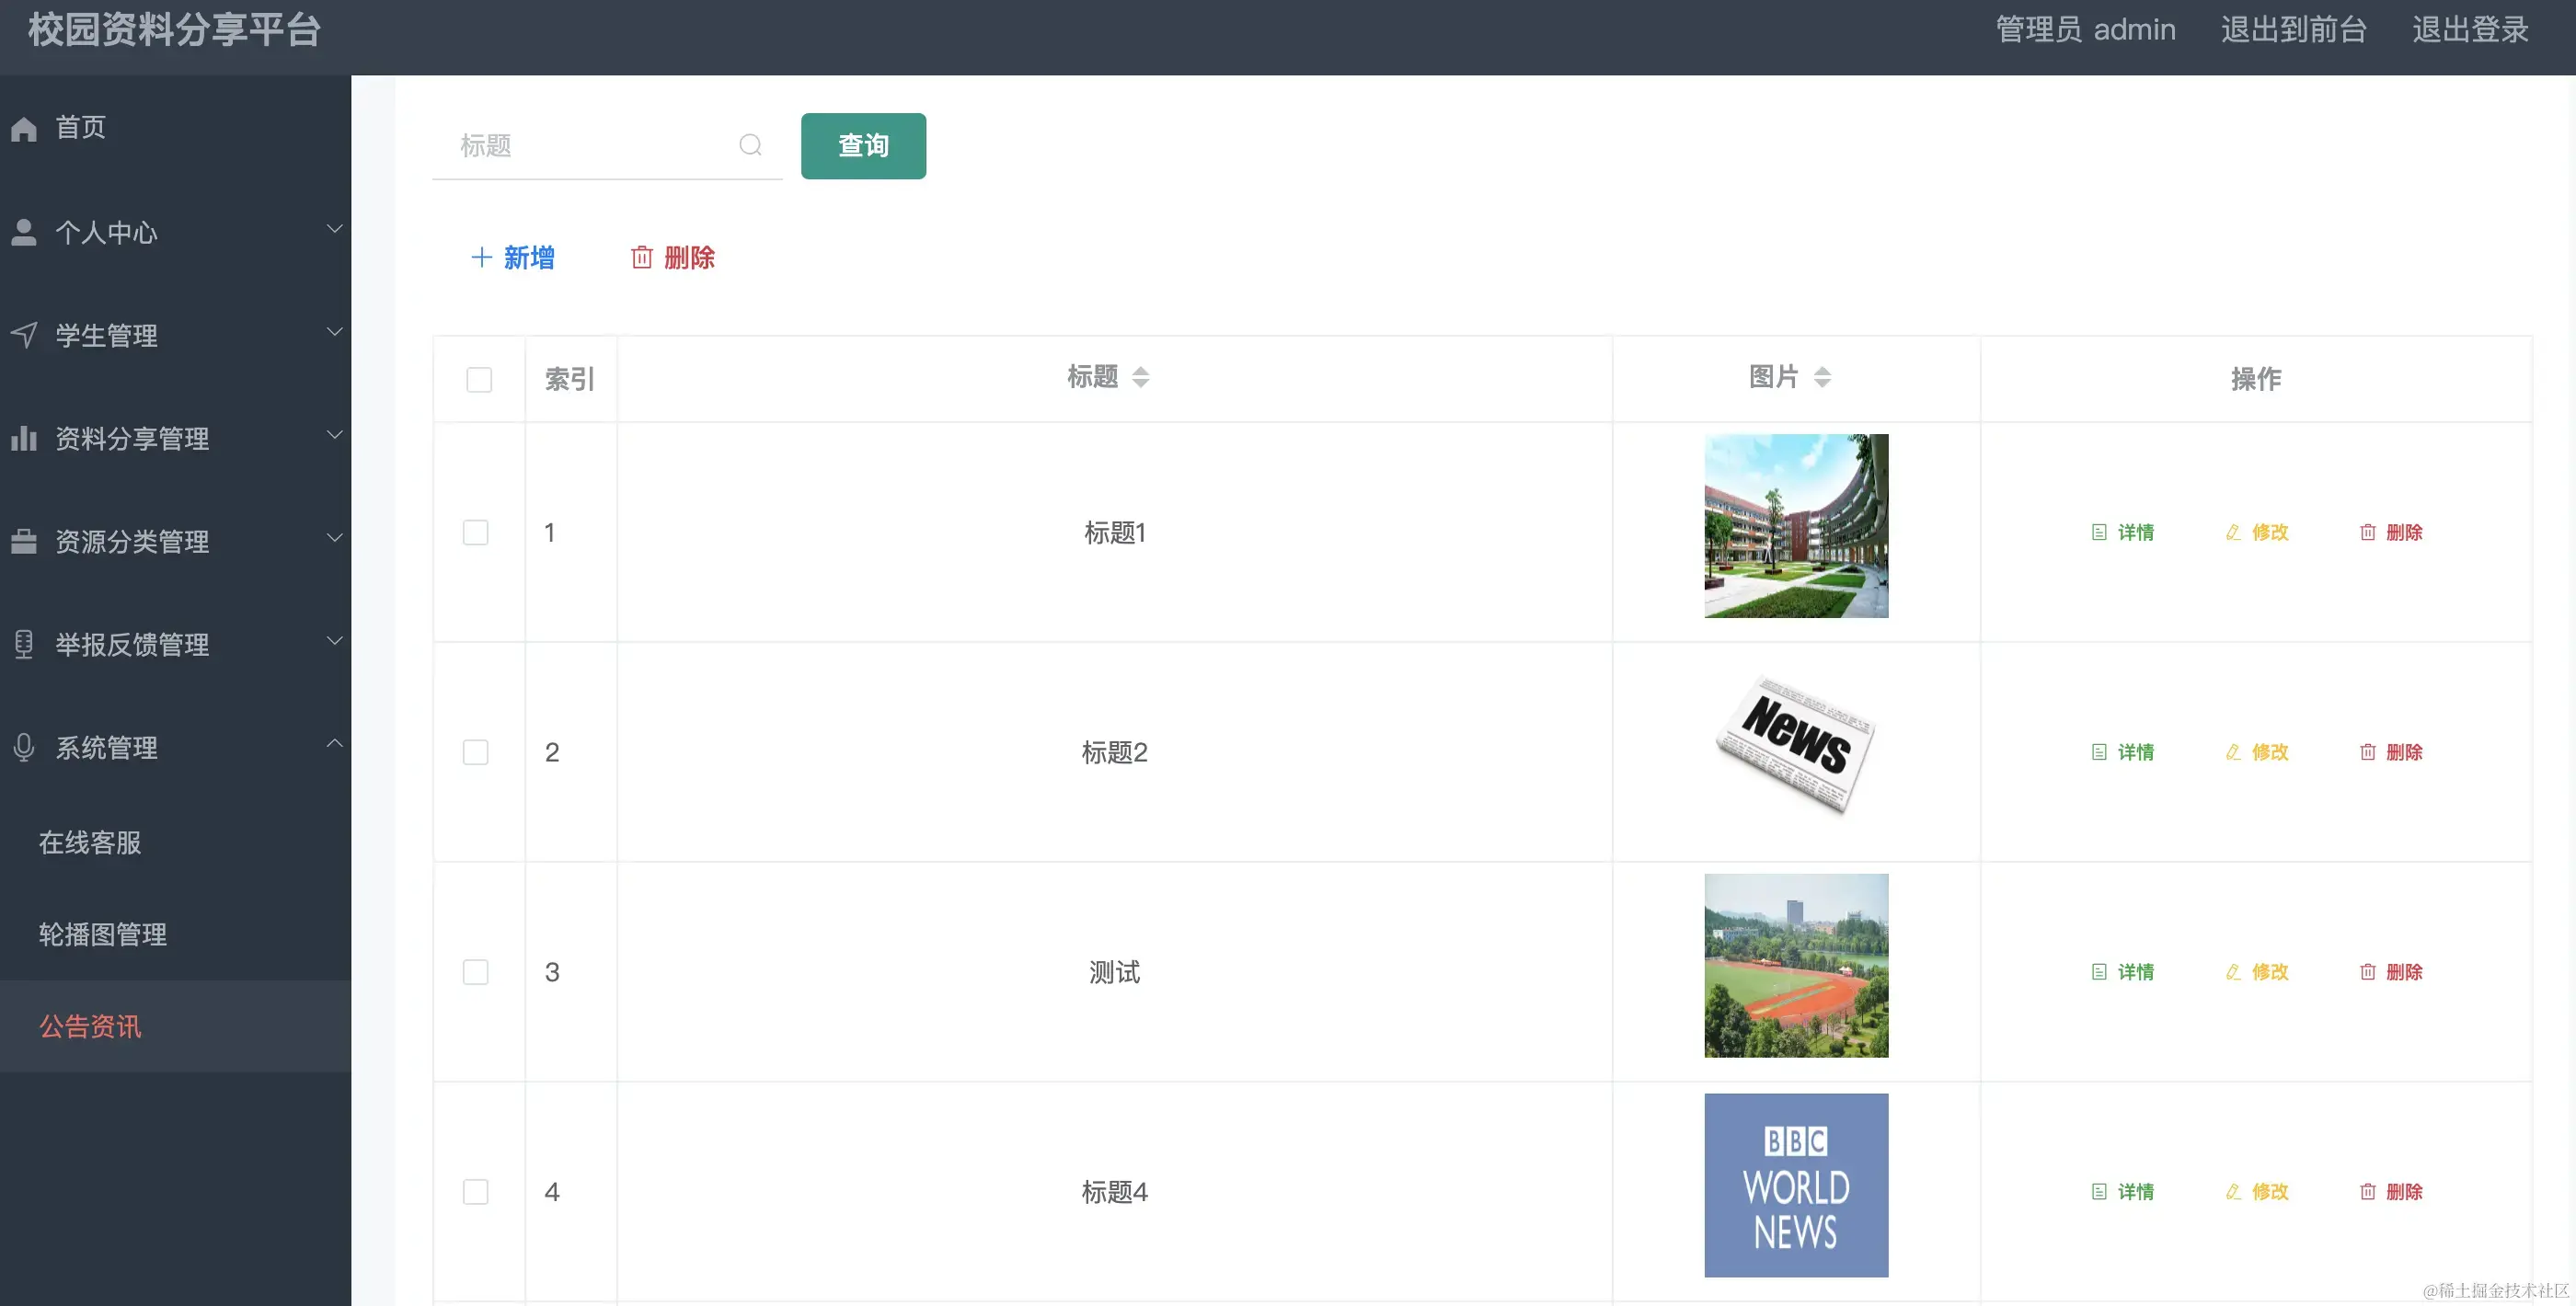
Task: Sort table by the 图片 column arrows
Action: point(1822,377)
